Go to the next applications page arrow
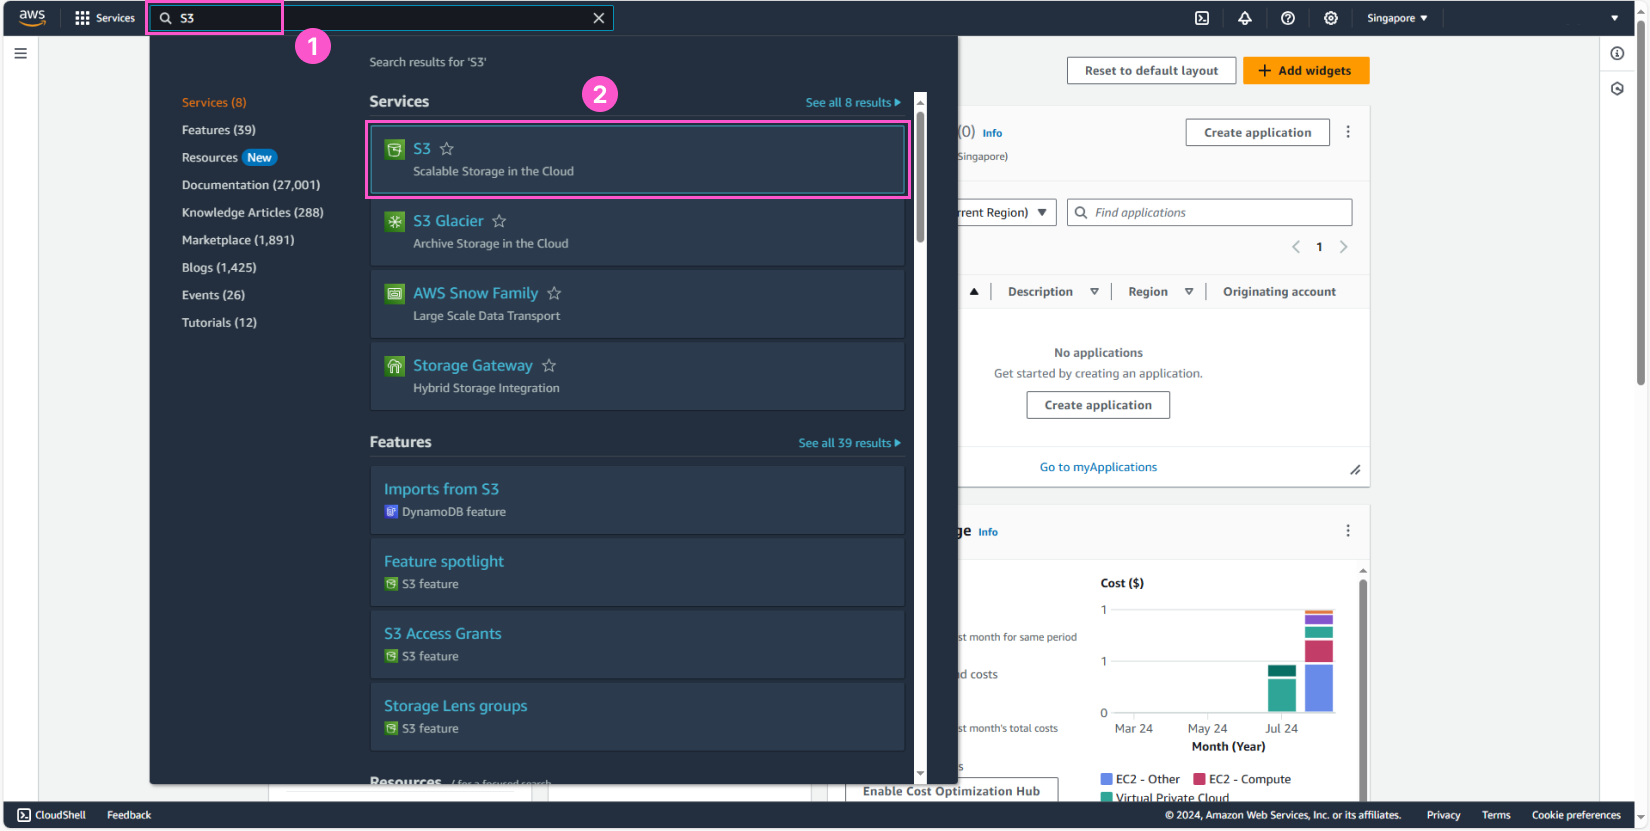The height and width of the screenshot is (831, 1650). pyautogui.click(x=1343, y=247)
